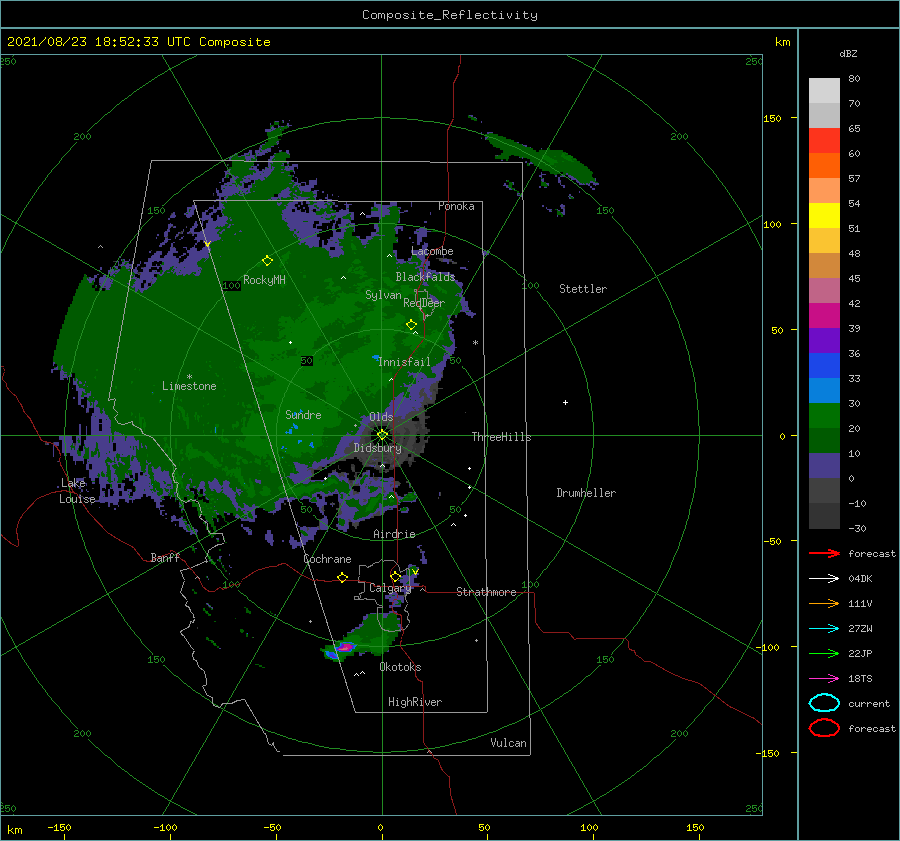Click yellow diamond marker below Cochrane

pyautogui.click(x=342, y=578)
